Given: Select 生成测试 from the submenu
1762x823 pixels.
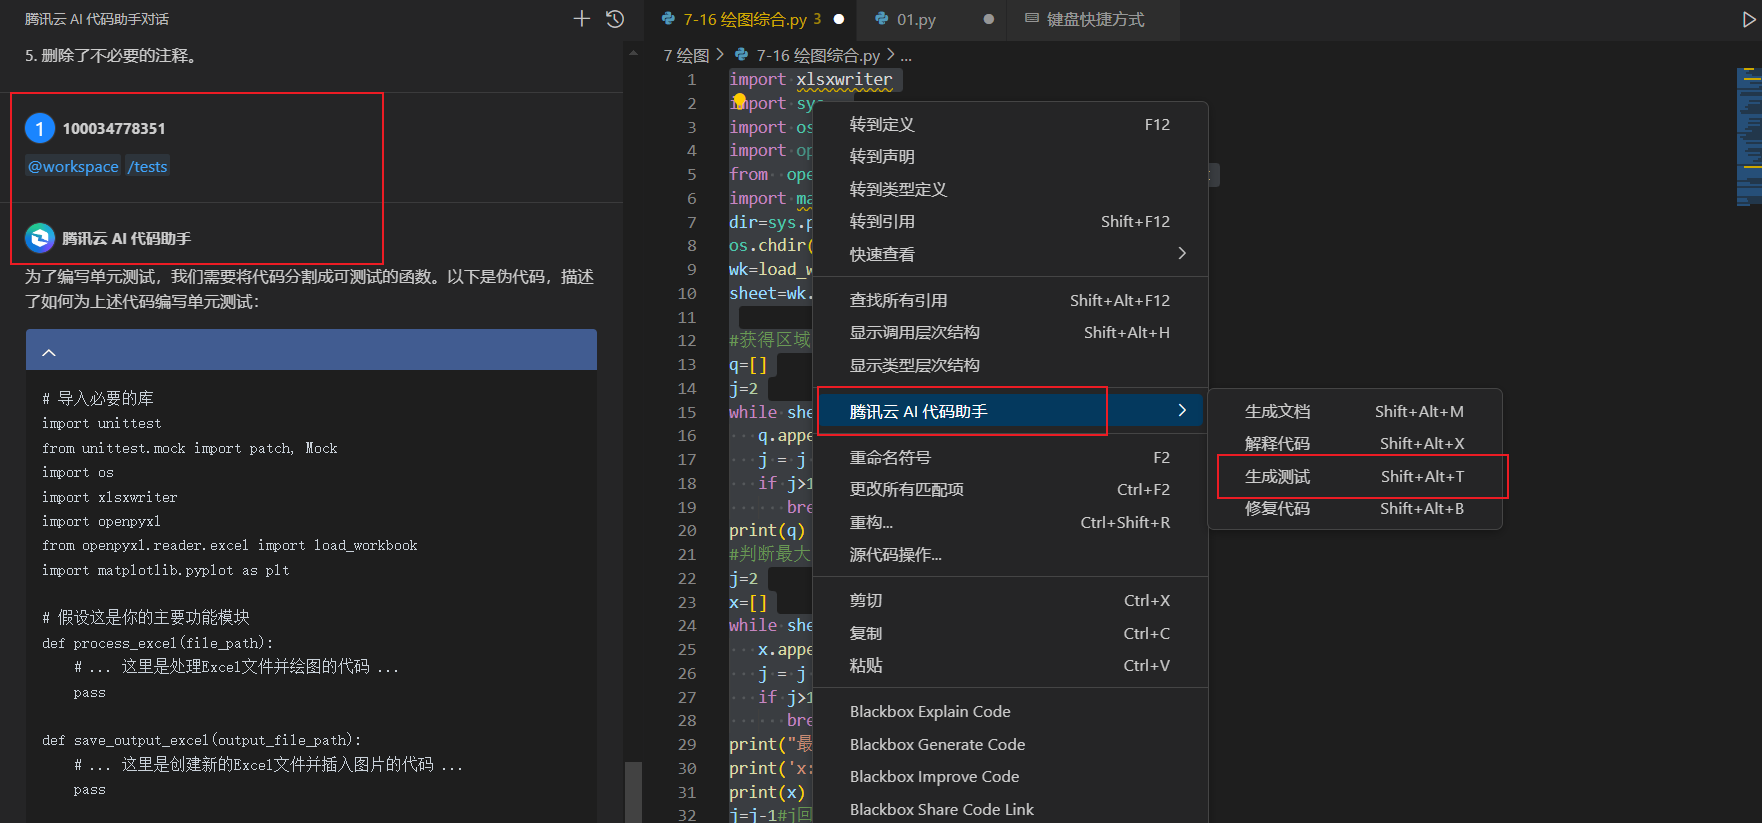Looking at the screenshot, I should tap(1277, 477).
